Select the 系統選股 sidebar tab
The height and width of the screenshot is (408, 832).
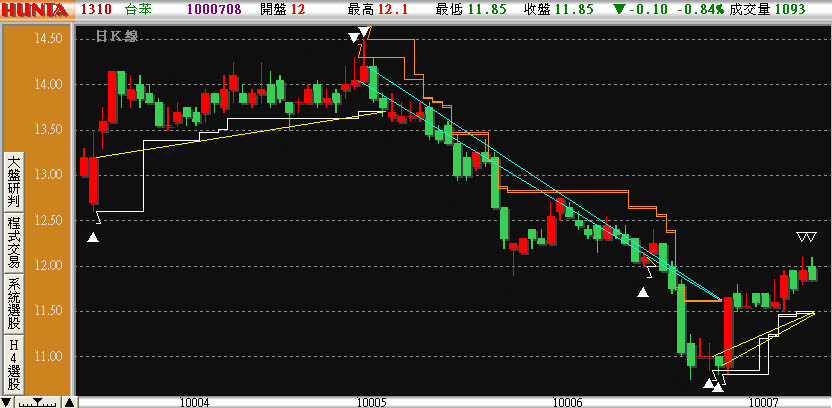pos(14,302)
